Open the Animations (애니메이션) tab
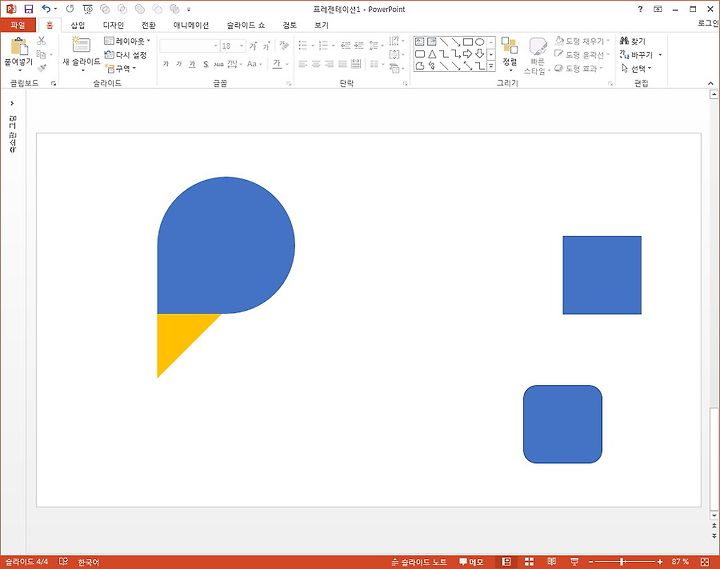Viewport: 720px width, 569px height. pyautogui.click(x=191, y=25)
